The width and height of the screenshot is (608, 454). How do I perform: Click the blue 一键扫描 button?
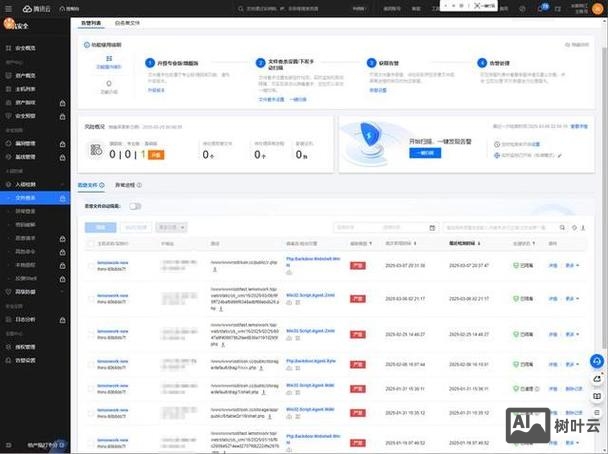425,153
